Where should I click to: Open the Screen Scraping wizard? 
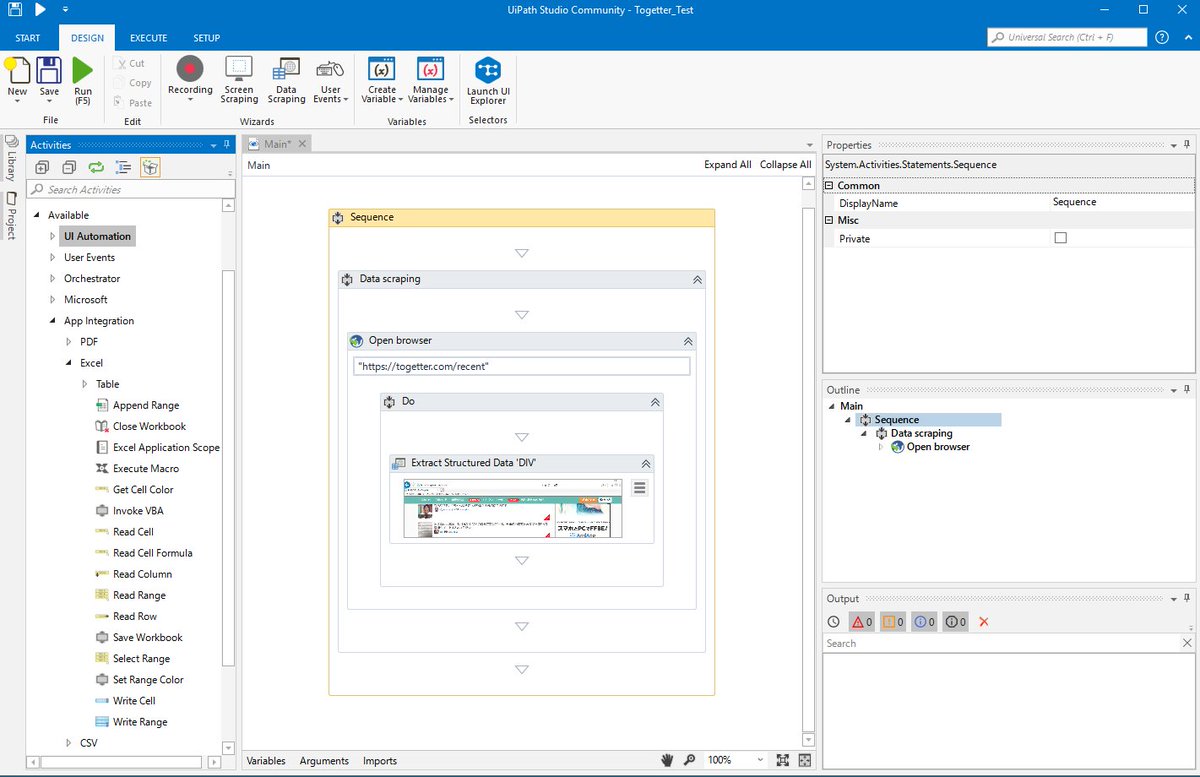(239, 69)
